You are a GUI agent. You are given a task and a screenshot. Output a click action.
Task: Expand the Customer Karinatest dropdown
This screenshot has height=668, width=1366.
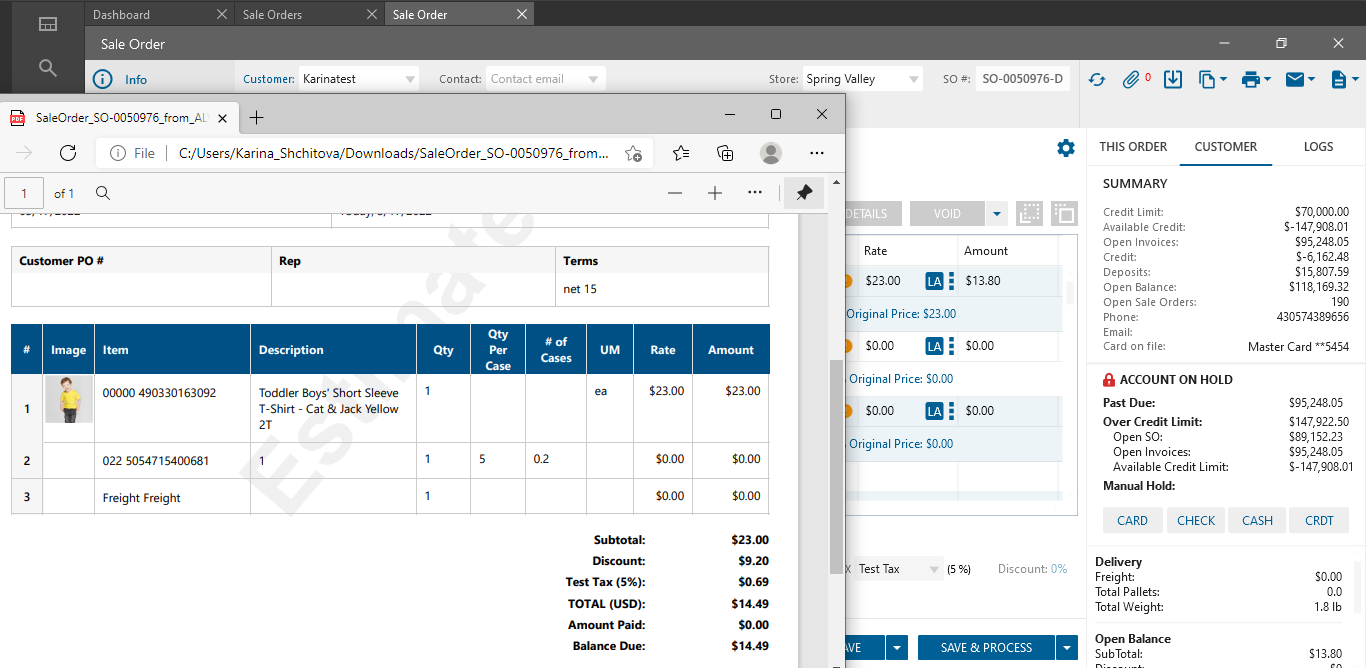[410, 79]
